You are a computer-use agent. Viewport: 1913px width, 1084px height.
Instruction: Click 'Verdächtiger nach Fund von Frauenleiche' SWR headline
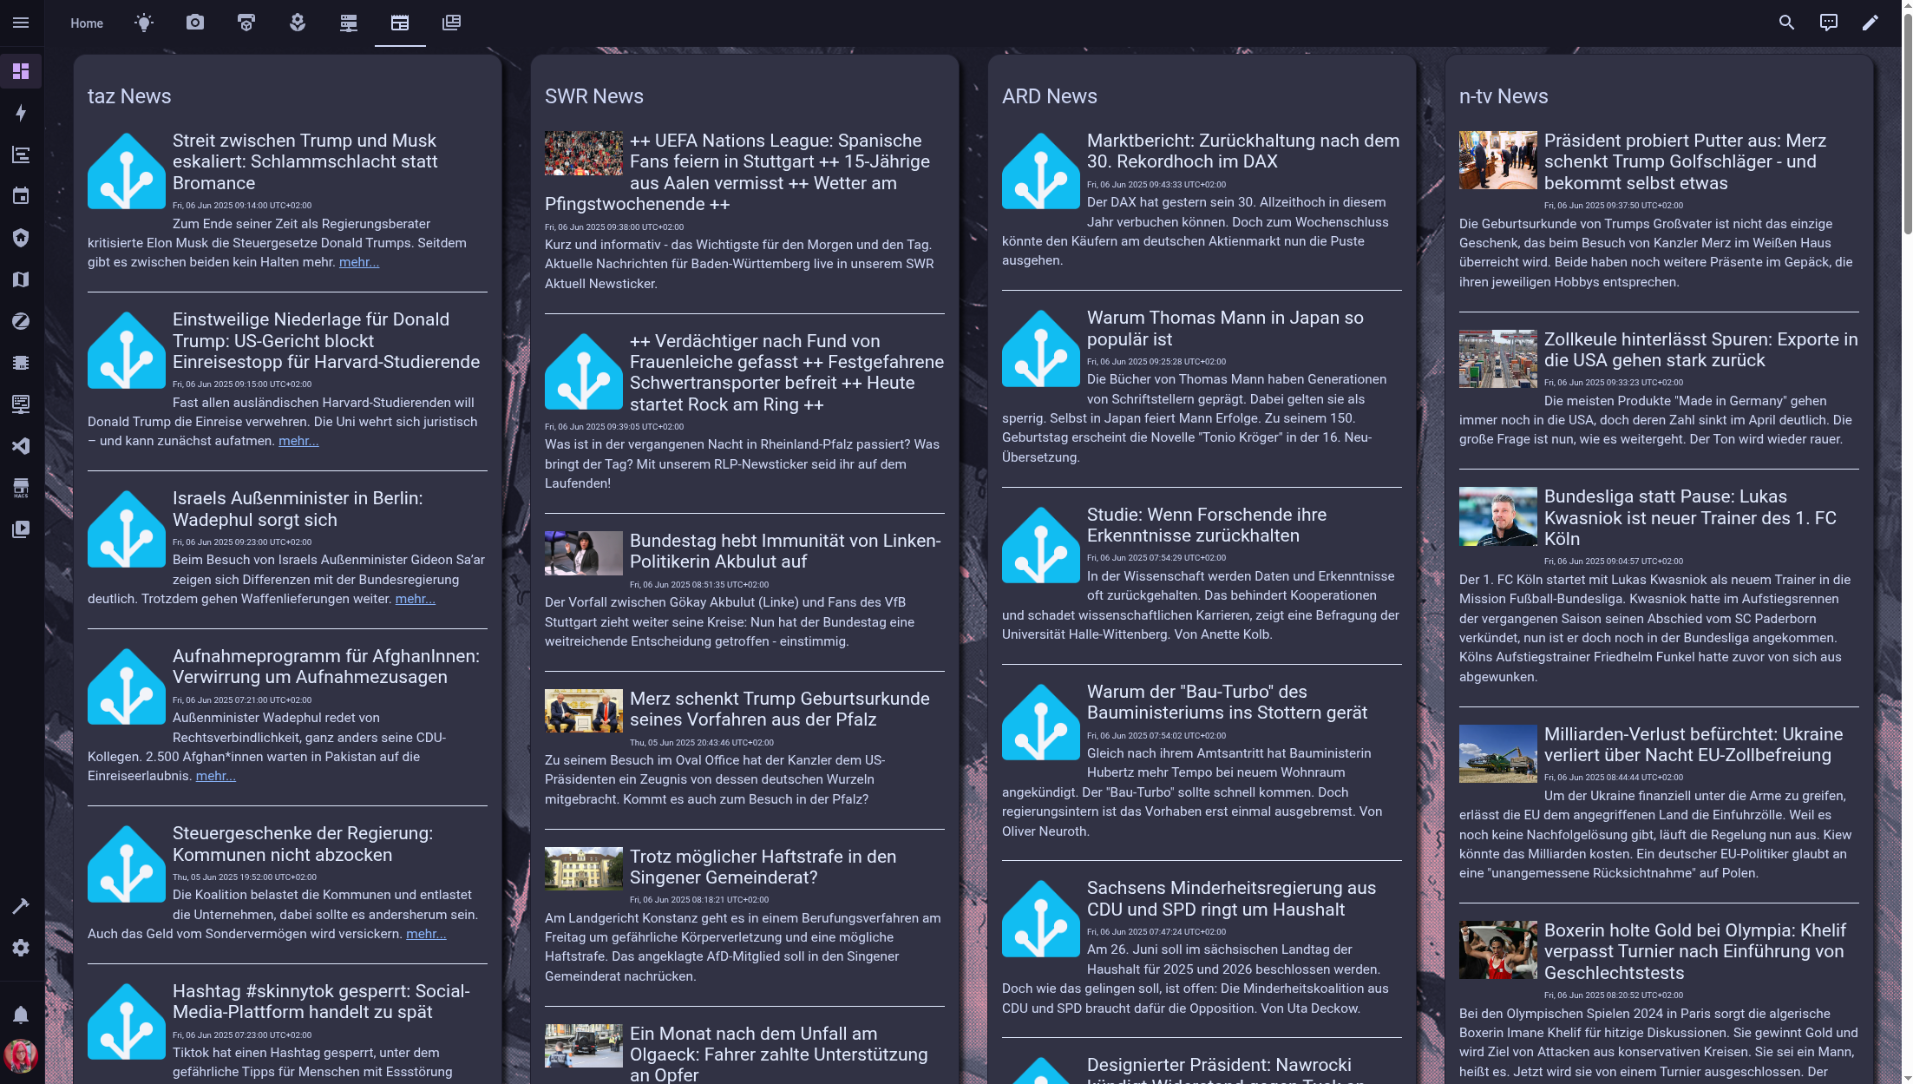[786, 372]
